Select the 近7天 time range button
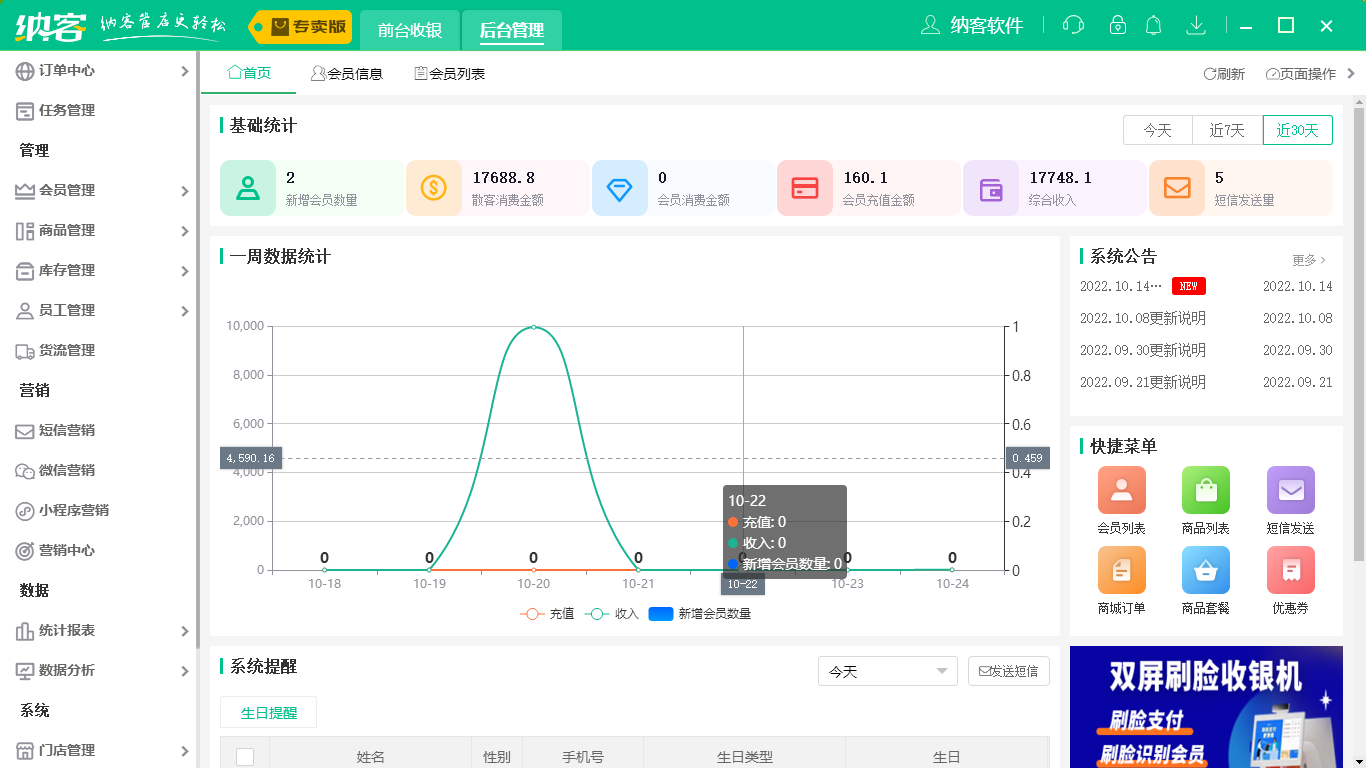Viewport: 1366px width, 768px height. [1227, 130]
